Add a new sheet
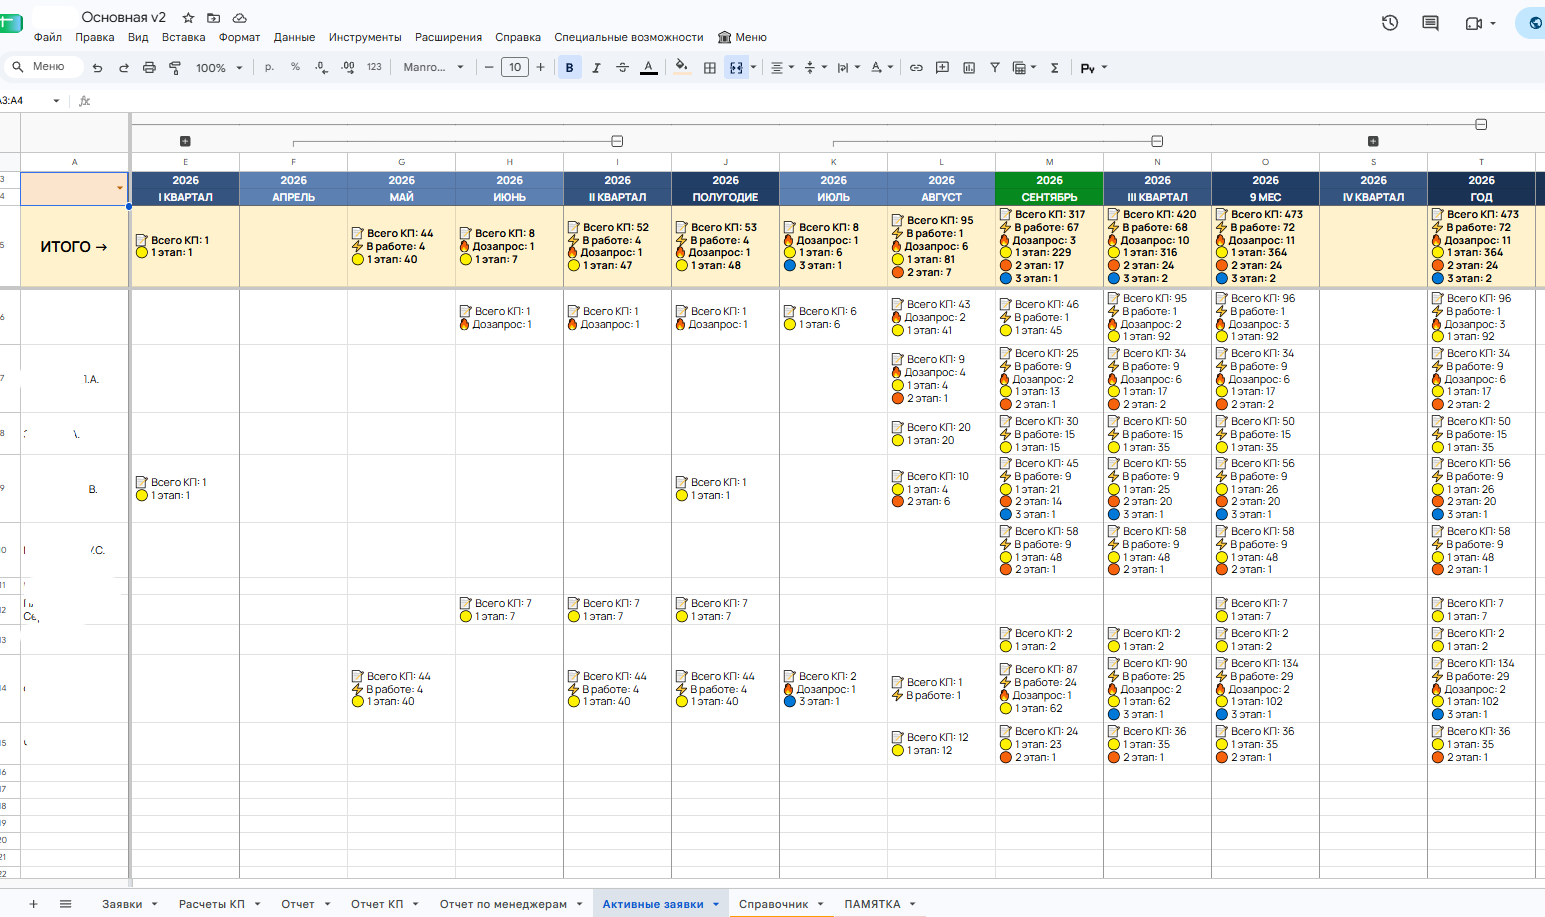The width and height of the screenshot is (1545, 917). click(33, 904)
